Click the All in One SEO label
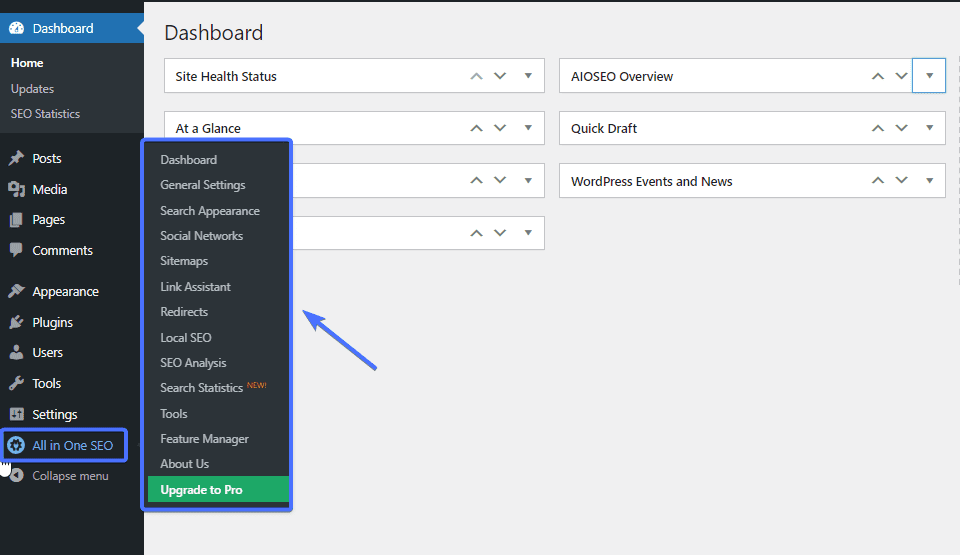This screenshot has height=555, width=960. (x=73, y=445)
